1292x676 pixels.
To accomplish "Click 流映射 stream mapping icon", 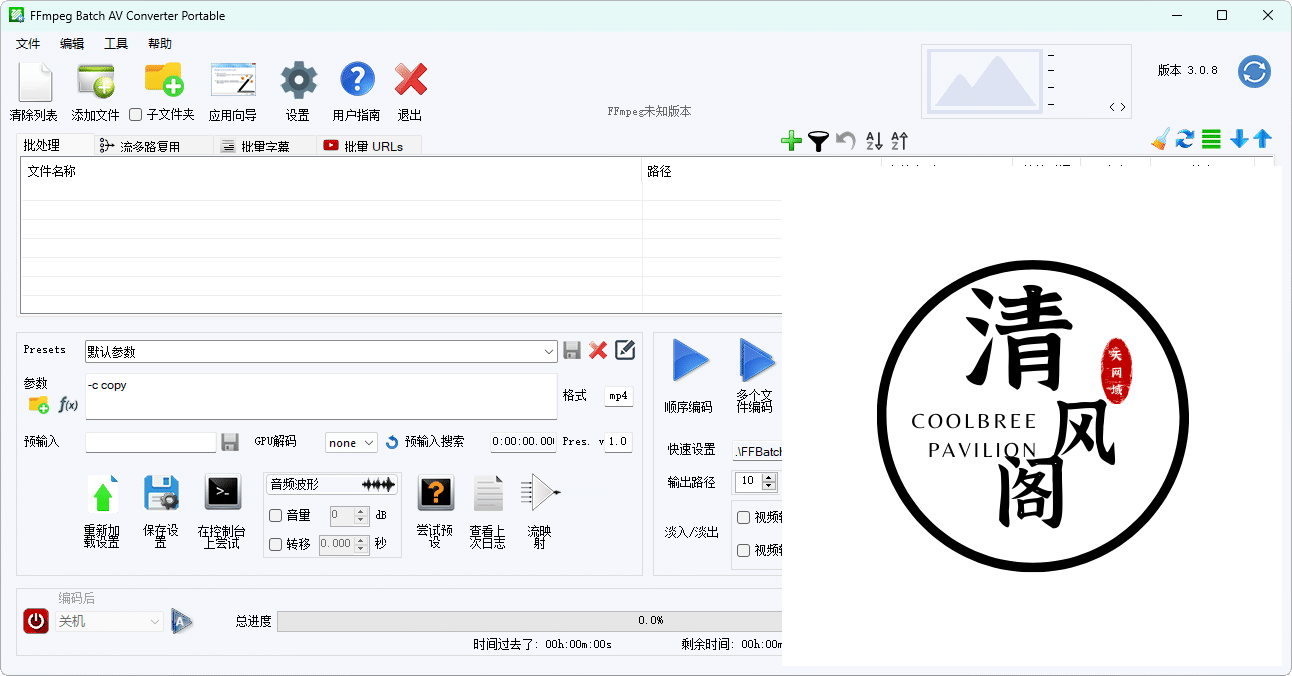I will tap(540, 492).
